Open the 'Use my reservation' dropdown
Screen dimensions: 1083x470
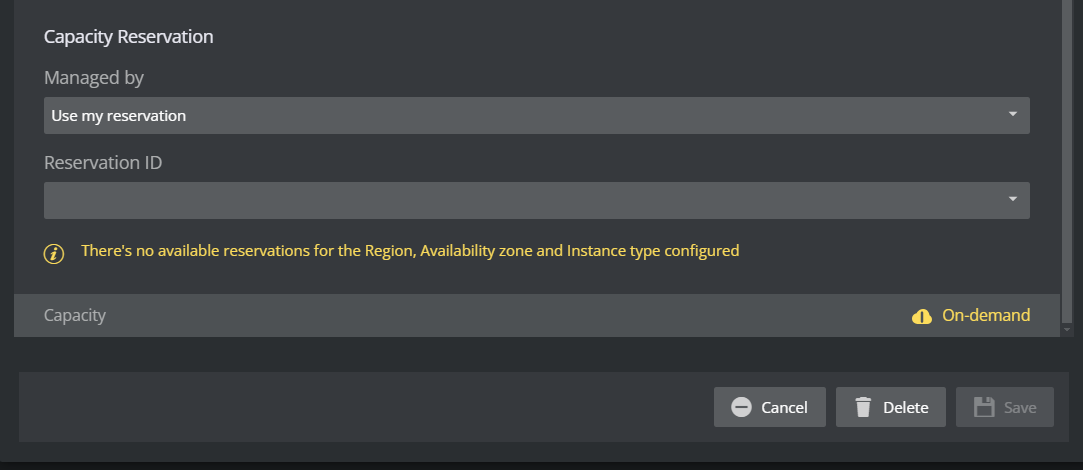pos(520,115)
